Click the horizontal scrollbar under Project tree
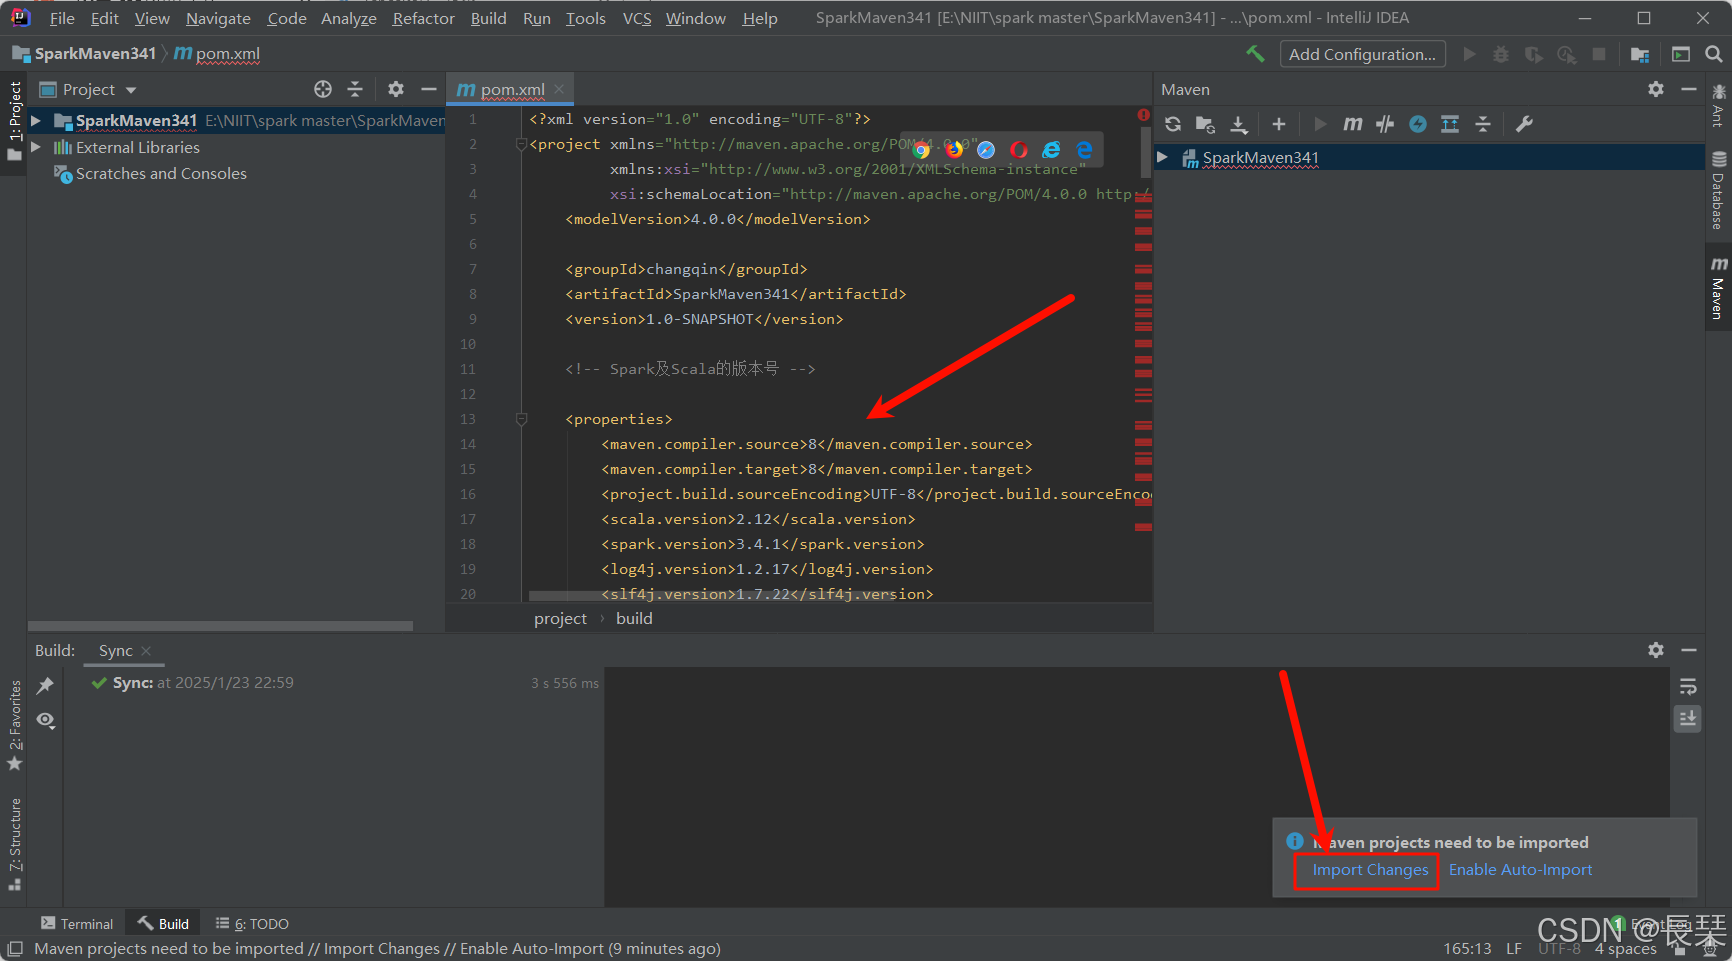This screenshot has width=1732, height=961. click(220, 625)
